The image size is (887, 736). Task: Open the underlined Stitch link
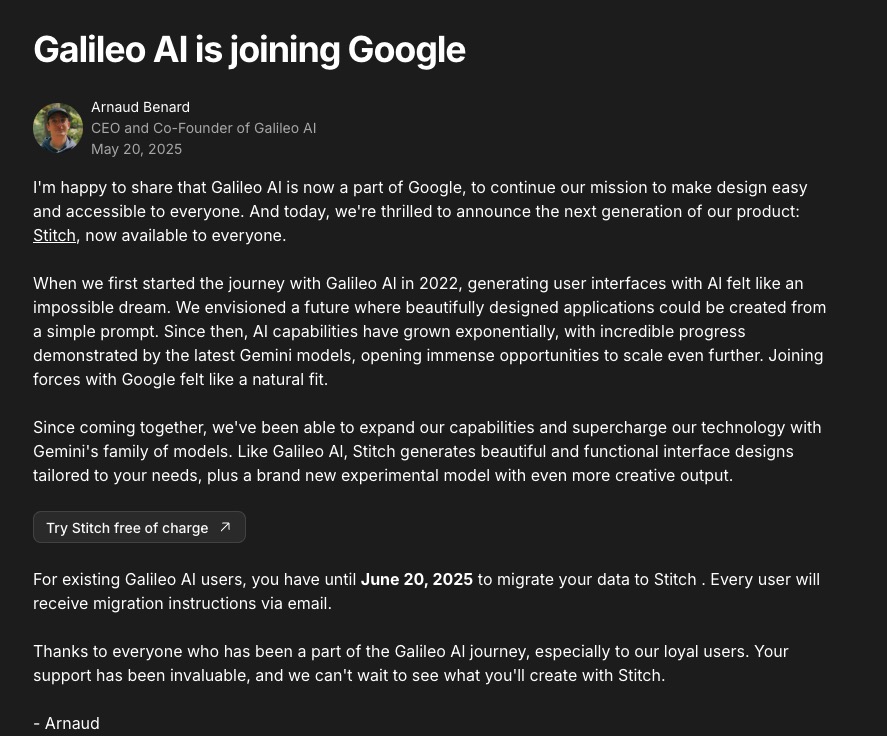54,235
